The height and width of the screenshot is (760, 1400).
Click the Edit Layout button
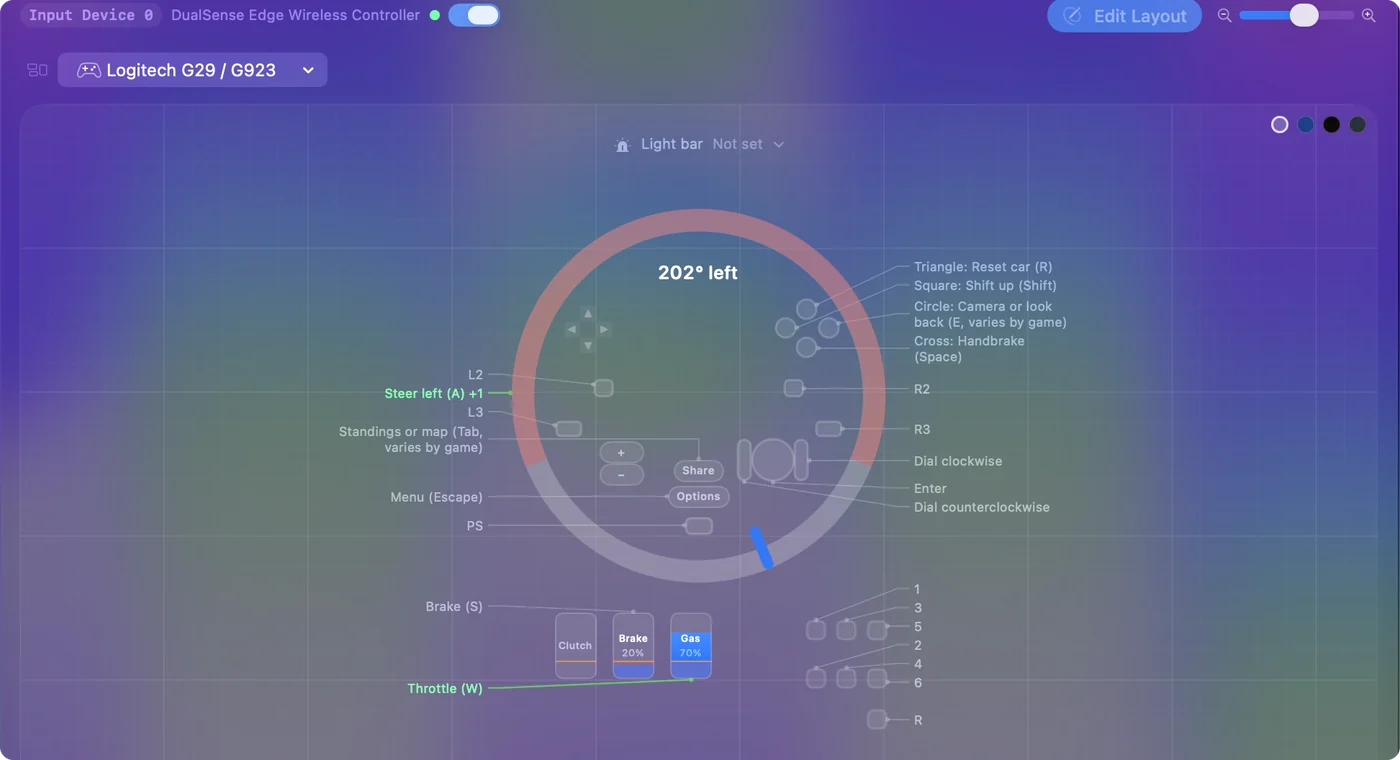click(1124, 16)
